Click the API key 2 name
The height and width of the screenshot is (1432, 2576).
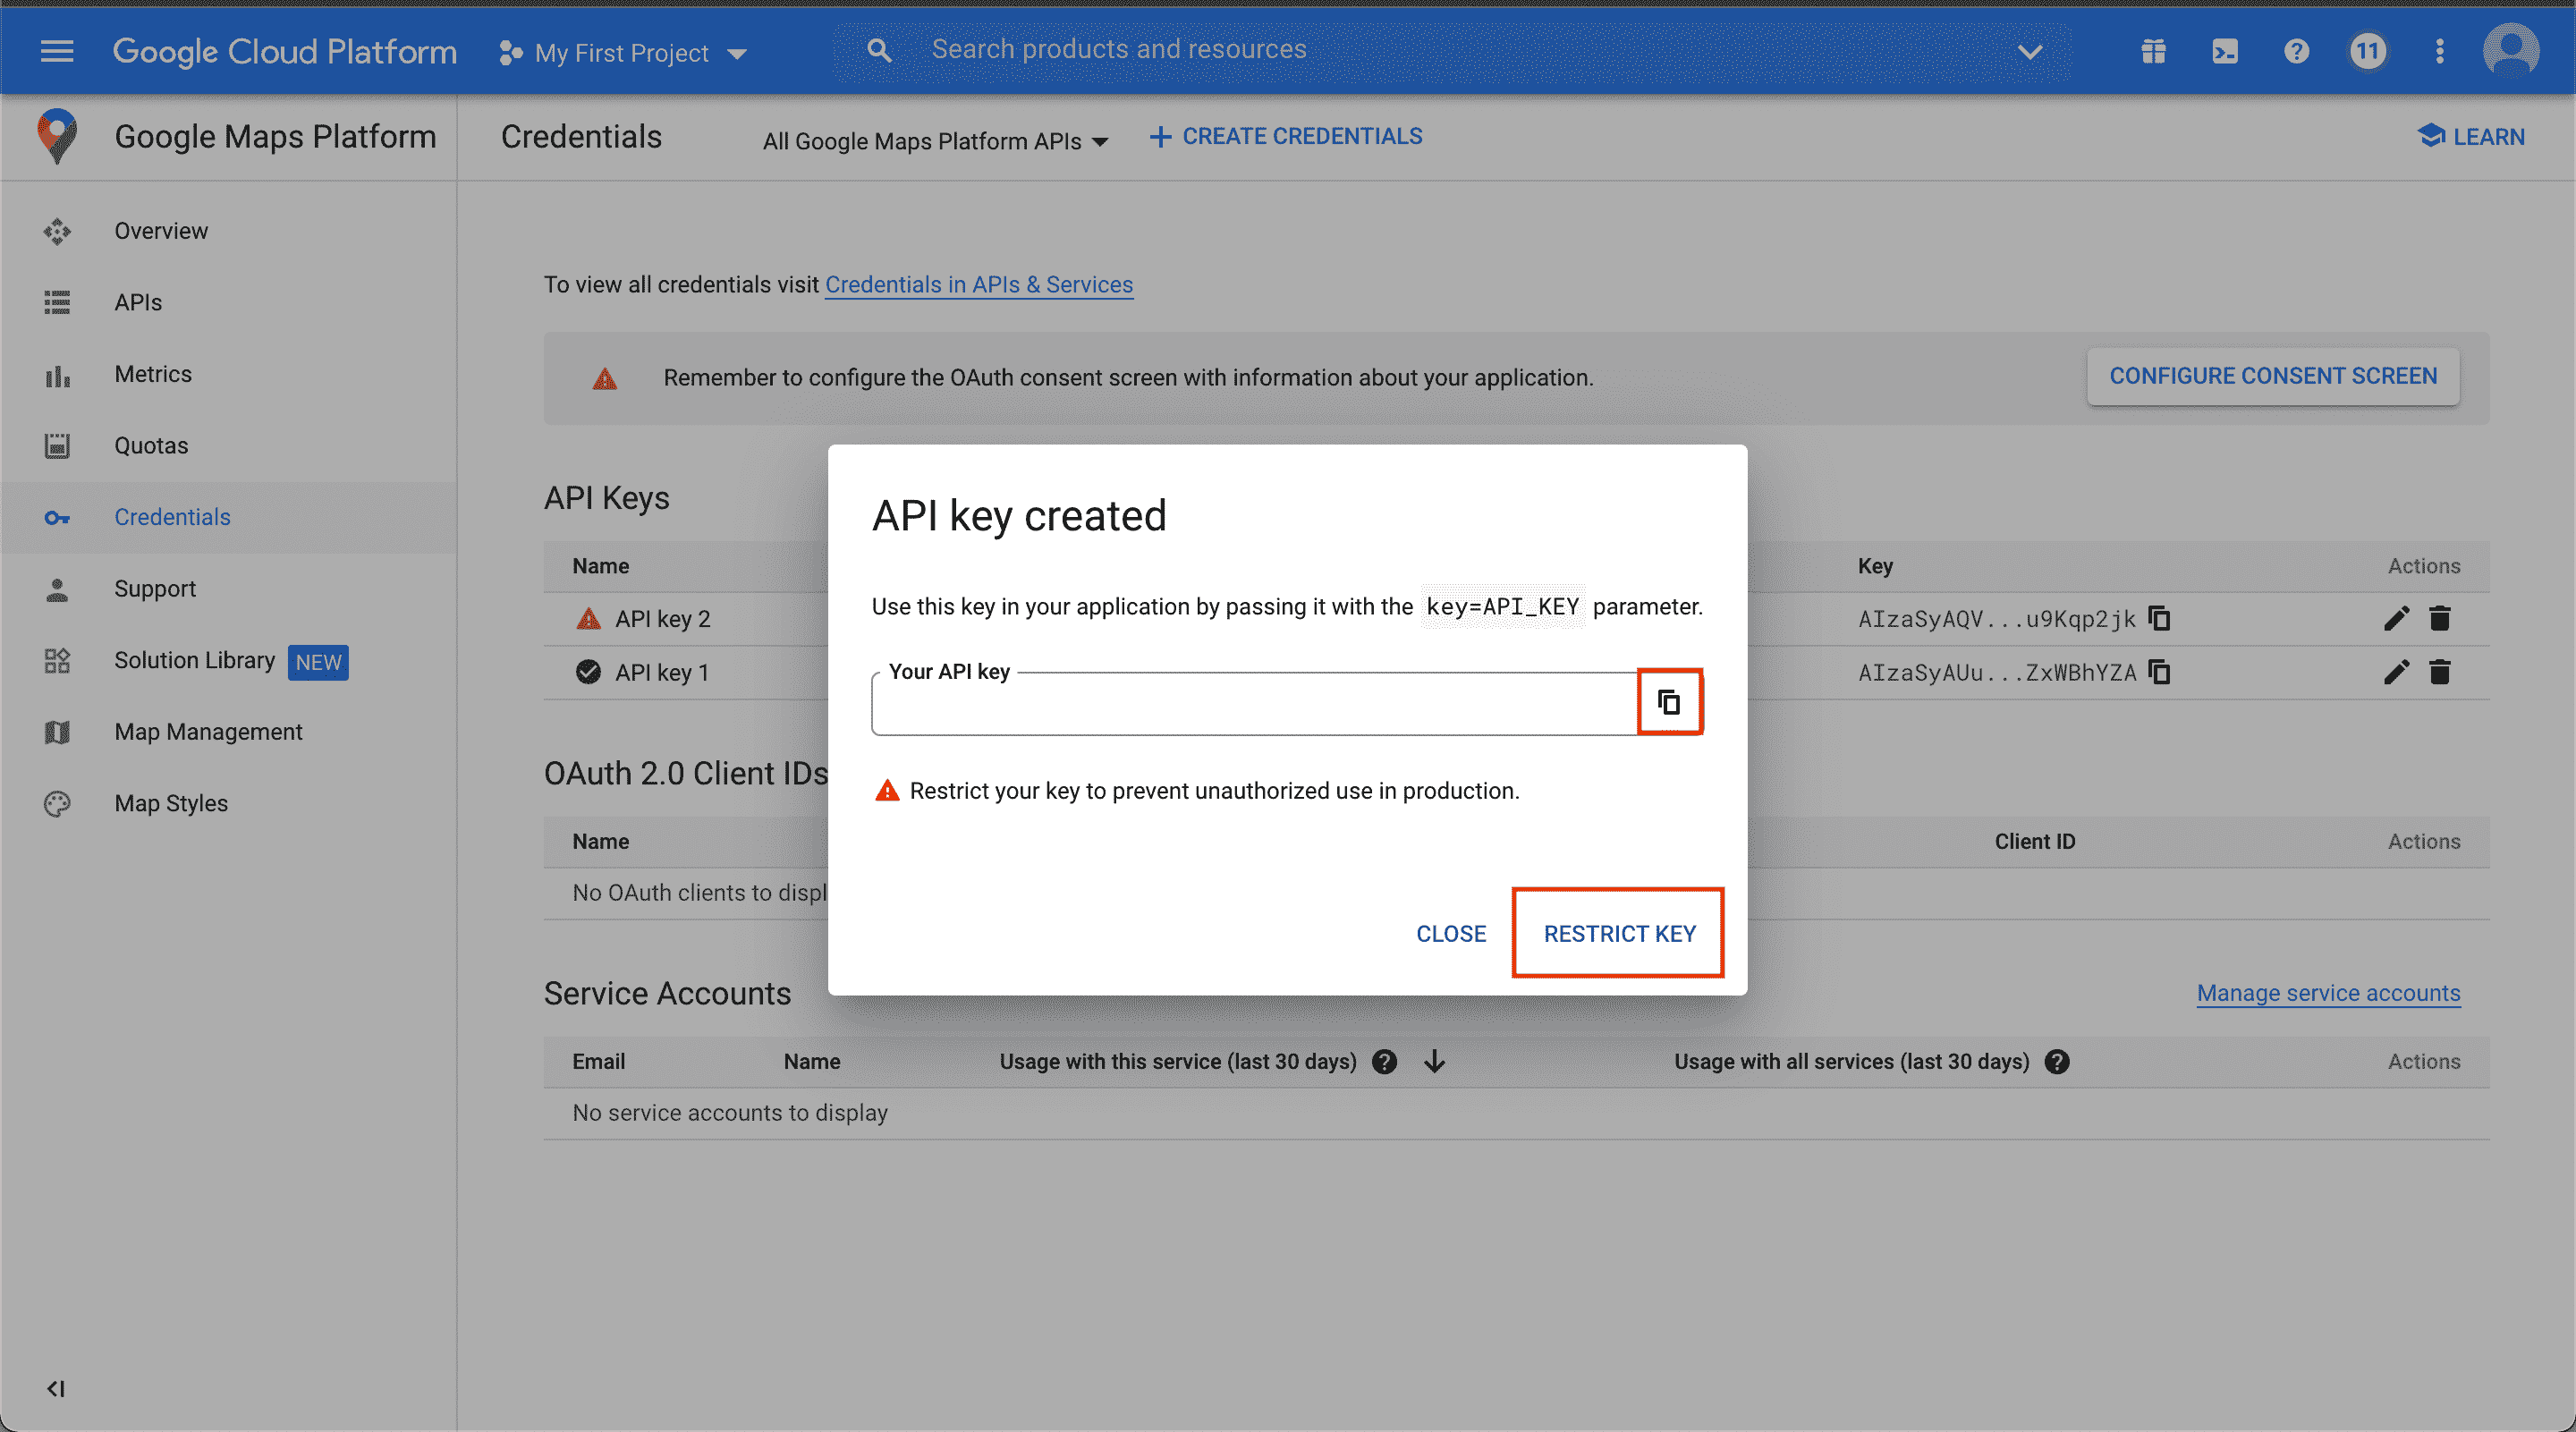click(663, 619)
